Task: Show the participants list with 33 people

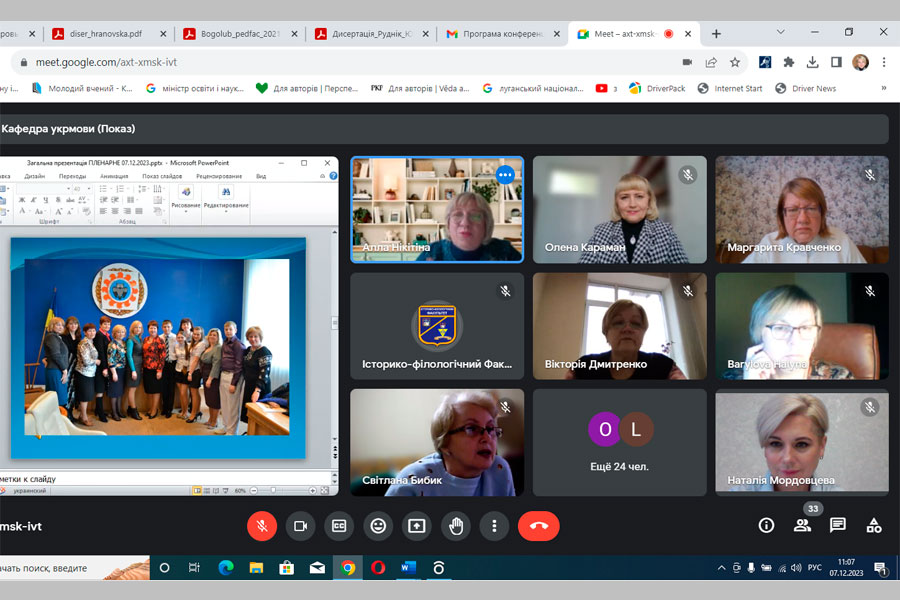Action: (x=802, y=525)
